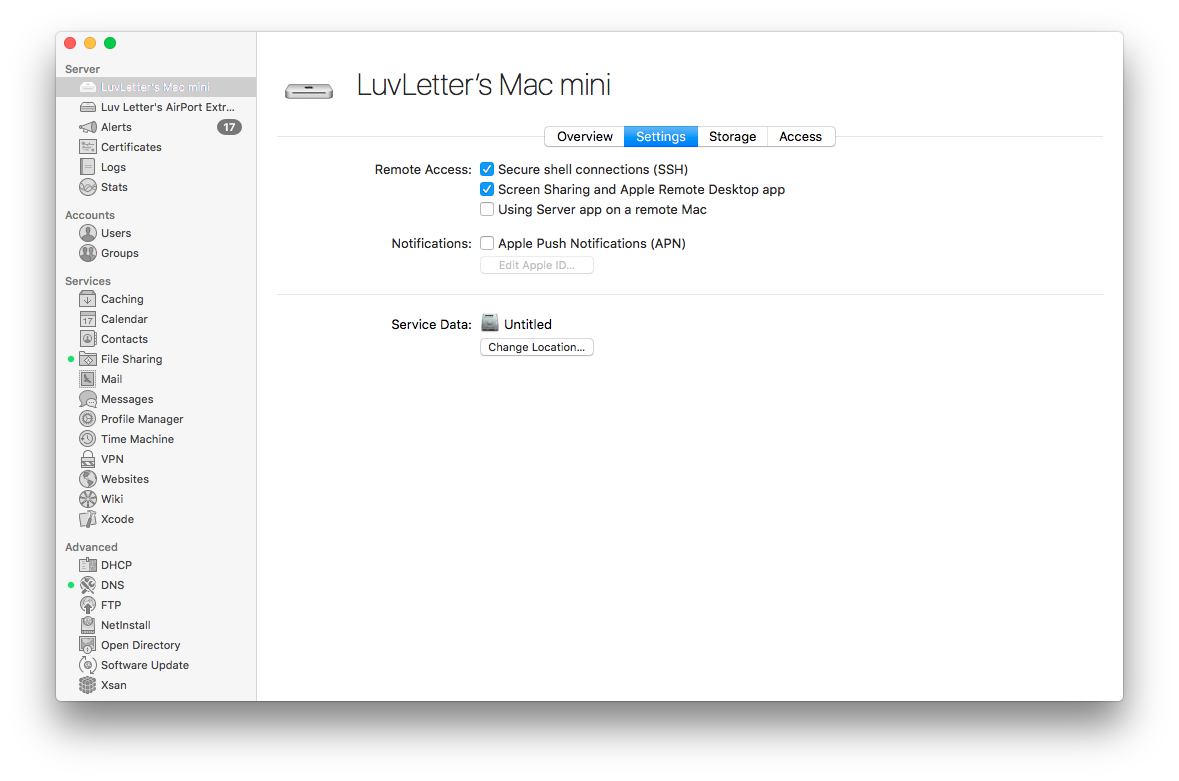1179x781 pixels.
Task: Click the Notifications label
Action: point(432,244)
